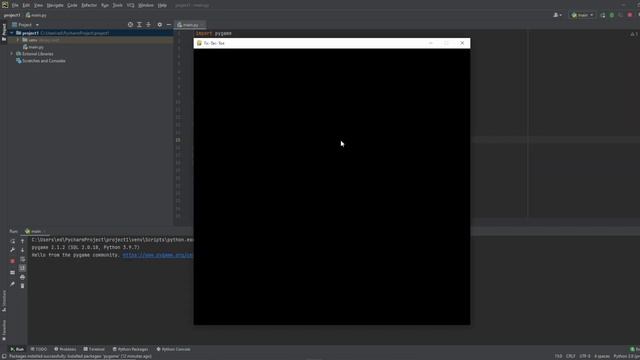640x360 pixels.
Task: Click Collapse All icon in Project panel
Action: (148, 25)
